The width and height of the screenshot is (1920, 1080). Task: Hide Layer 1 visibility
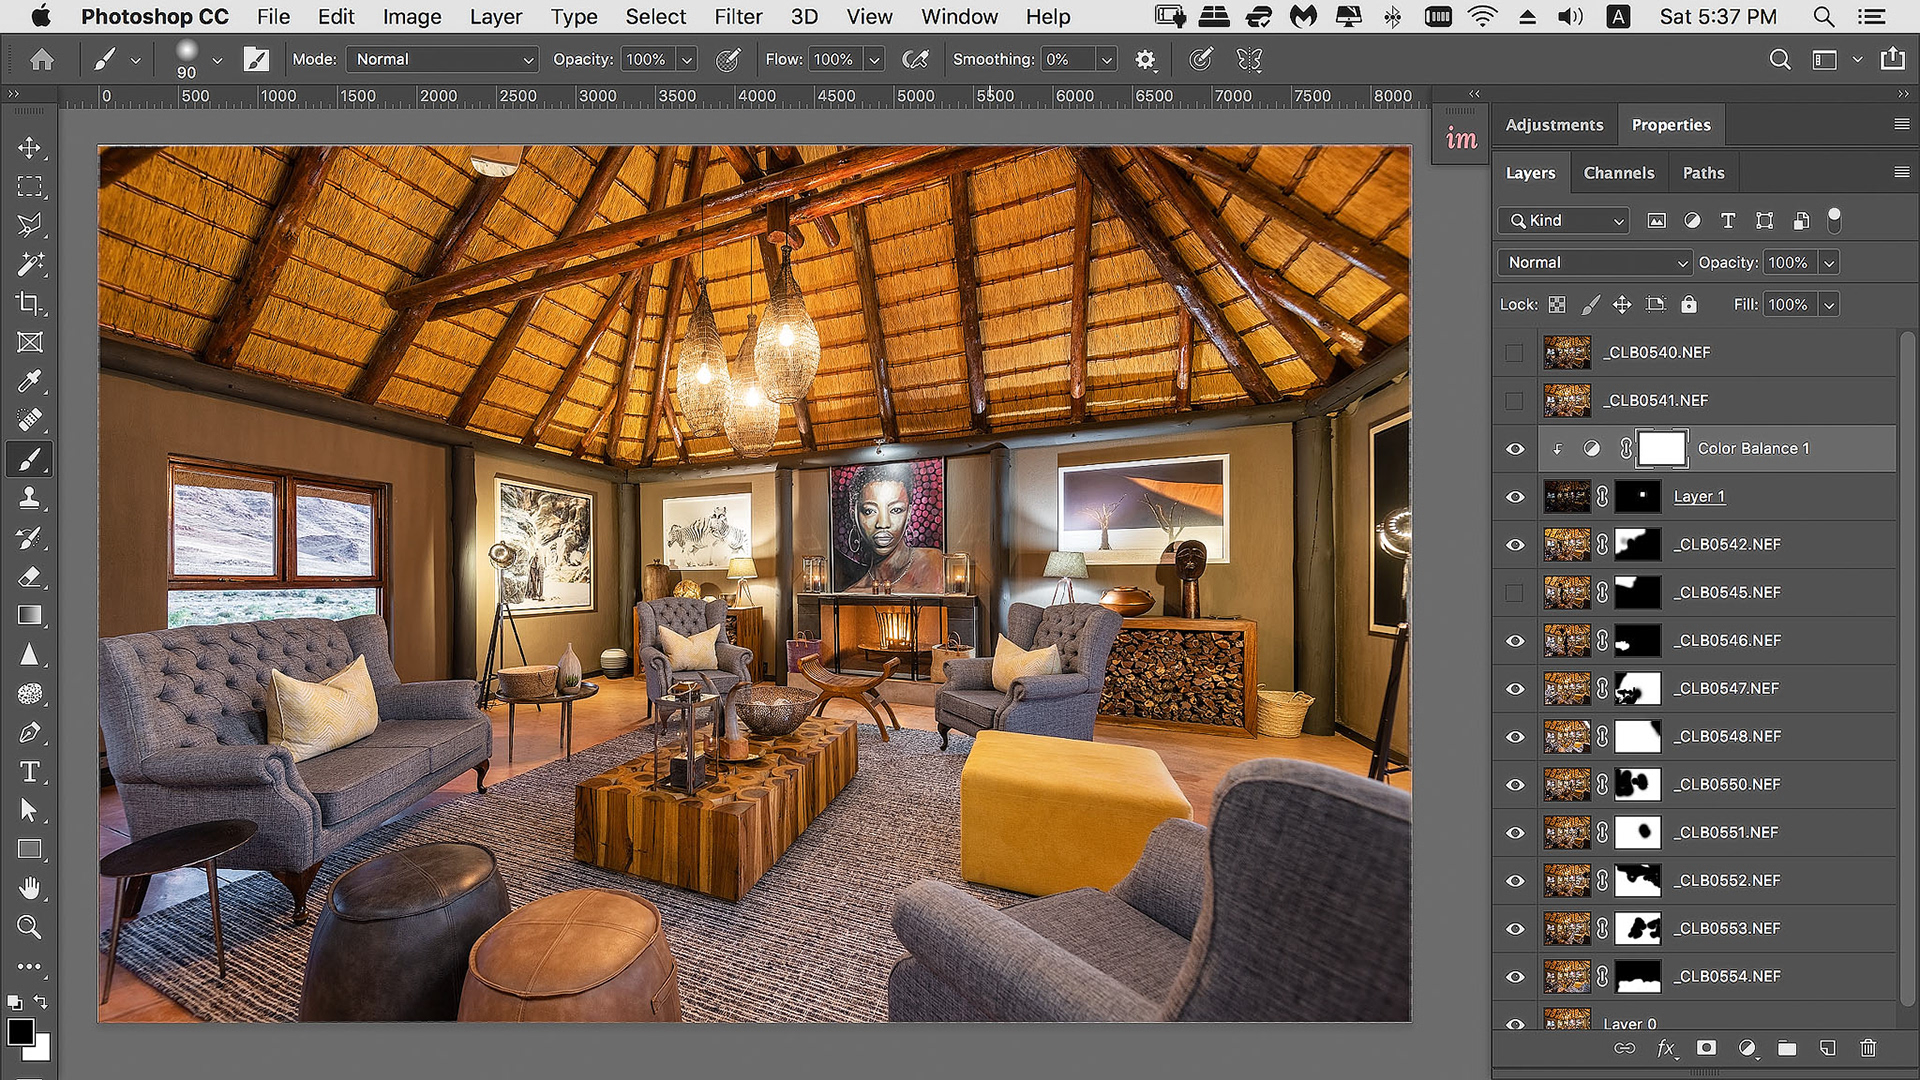coord(1515,497)
